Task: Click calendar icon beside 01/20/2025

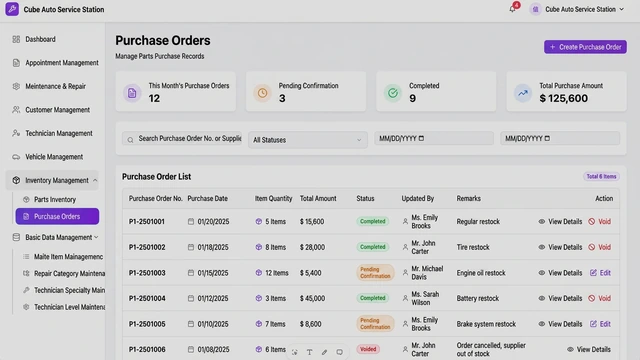Action: (x=191, y=221)
